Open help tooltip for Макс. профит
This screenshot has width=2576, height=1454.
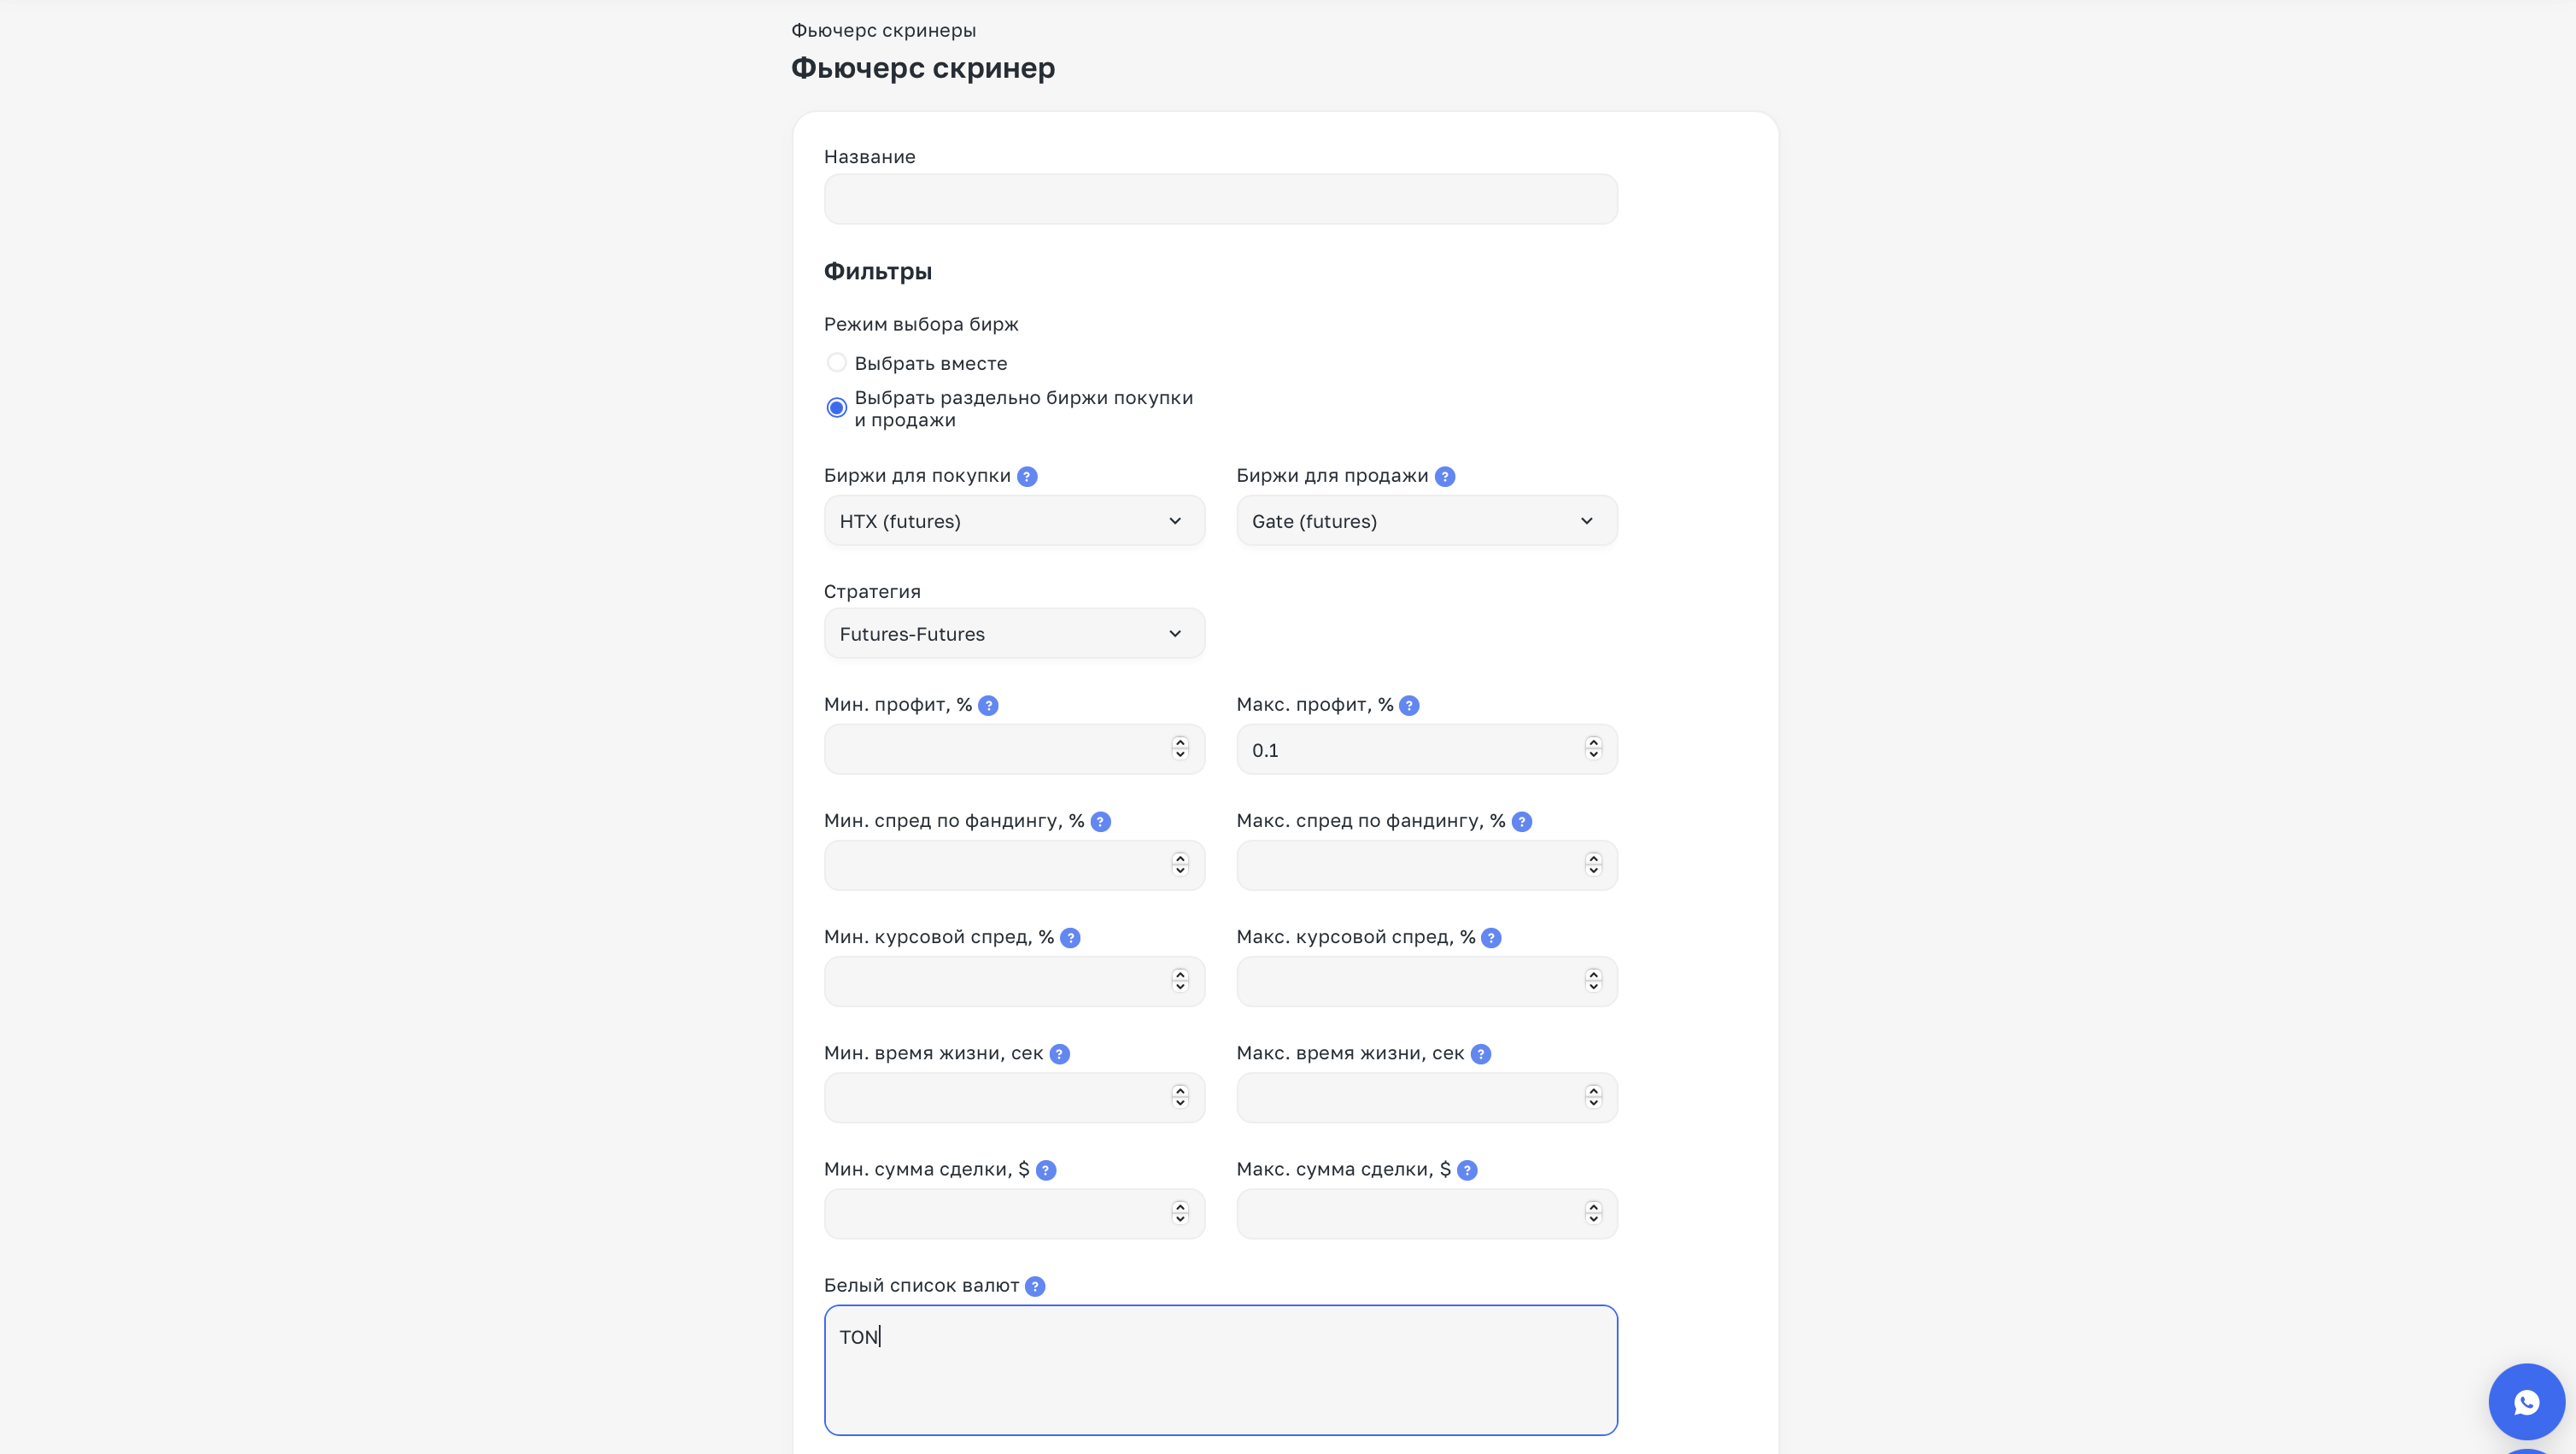pyautogui.click(x=1409, y=706)
